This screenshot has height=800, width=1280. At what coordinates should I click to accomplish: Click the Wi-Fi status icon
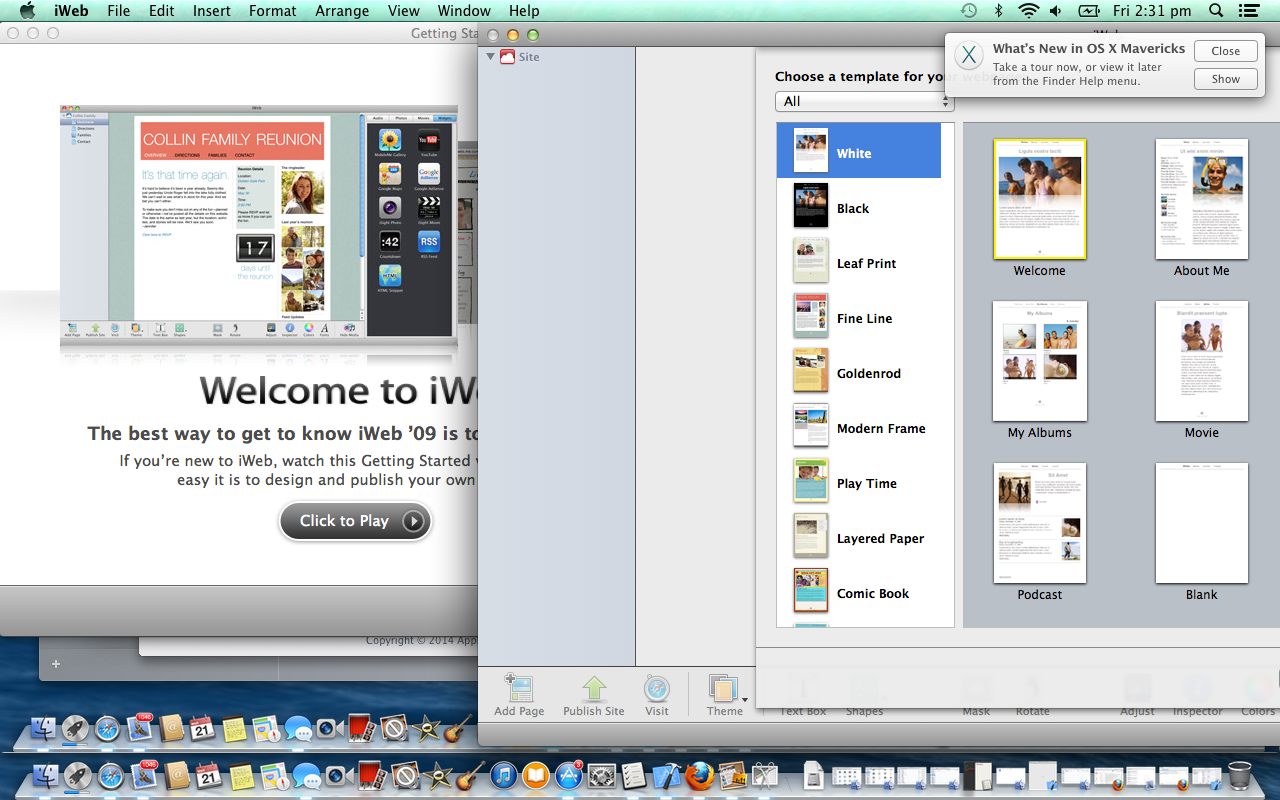pyautogui.click(x=1028, y=11)
